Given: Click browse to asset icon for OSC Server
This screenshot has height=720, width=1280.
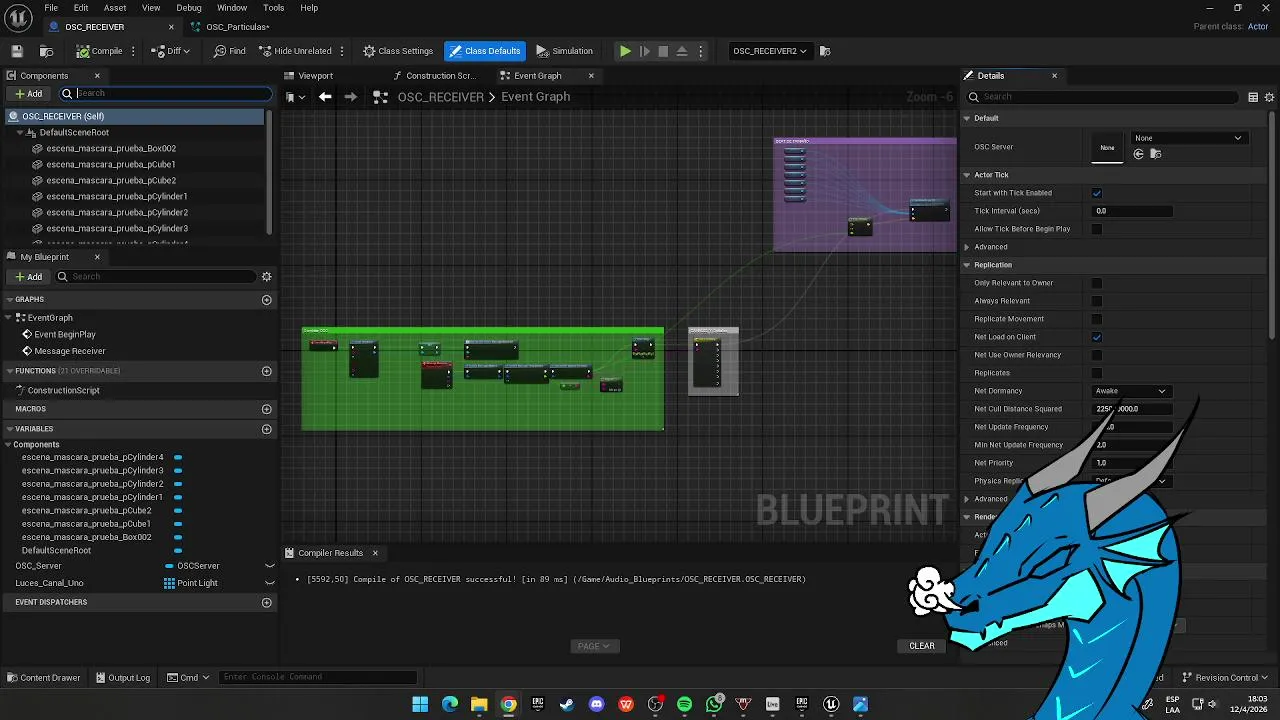Looking at the screenshot, I should (x=1155, y=154).
